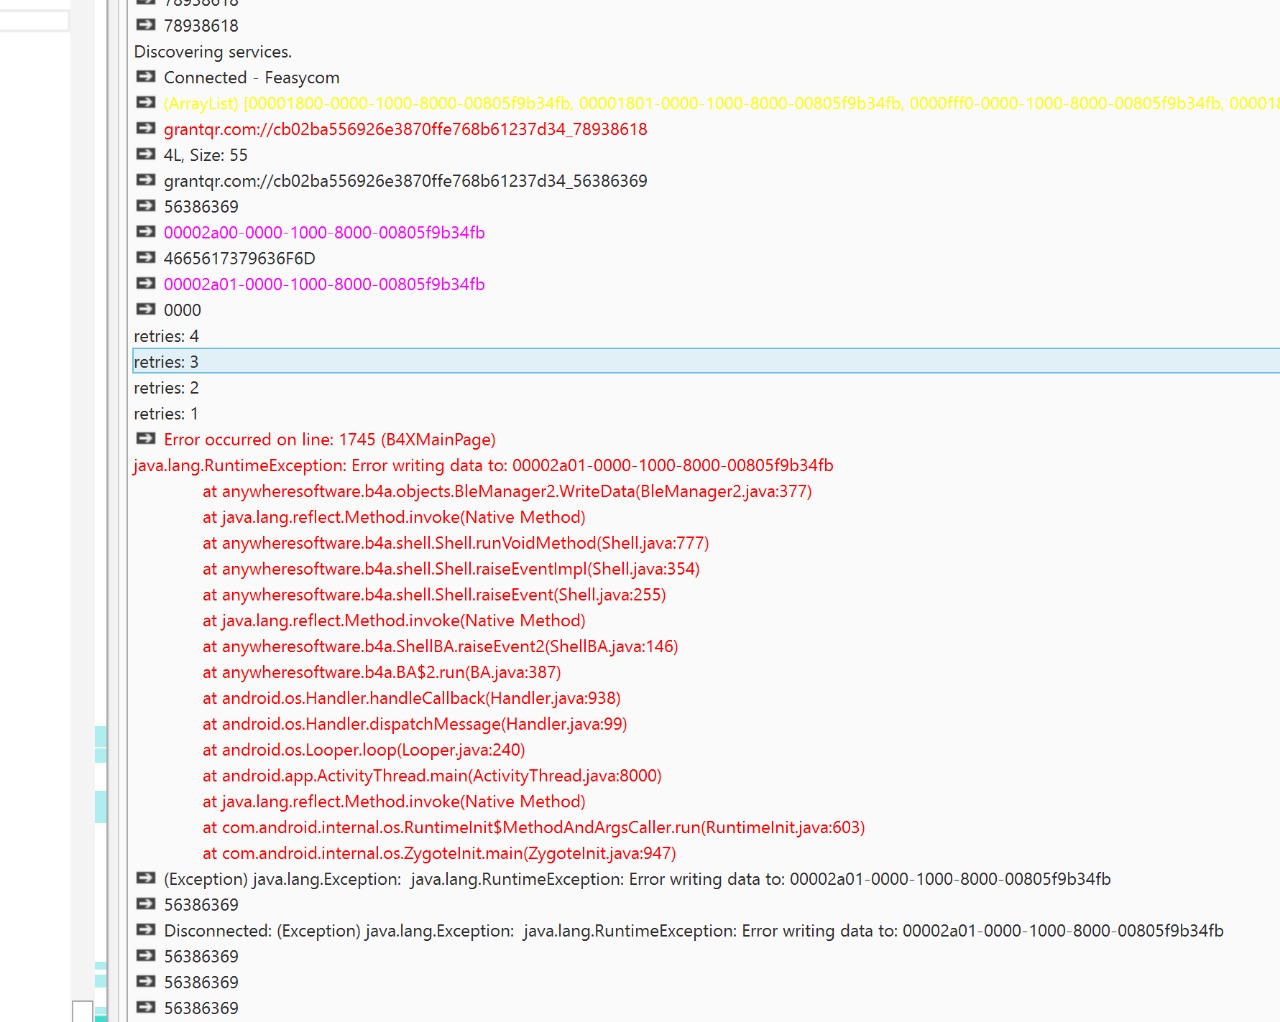Click the BleManager2.WriteData stack trace line
The height and width of the screenshot is (1022, 1280).
pos(507,492)
